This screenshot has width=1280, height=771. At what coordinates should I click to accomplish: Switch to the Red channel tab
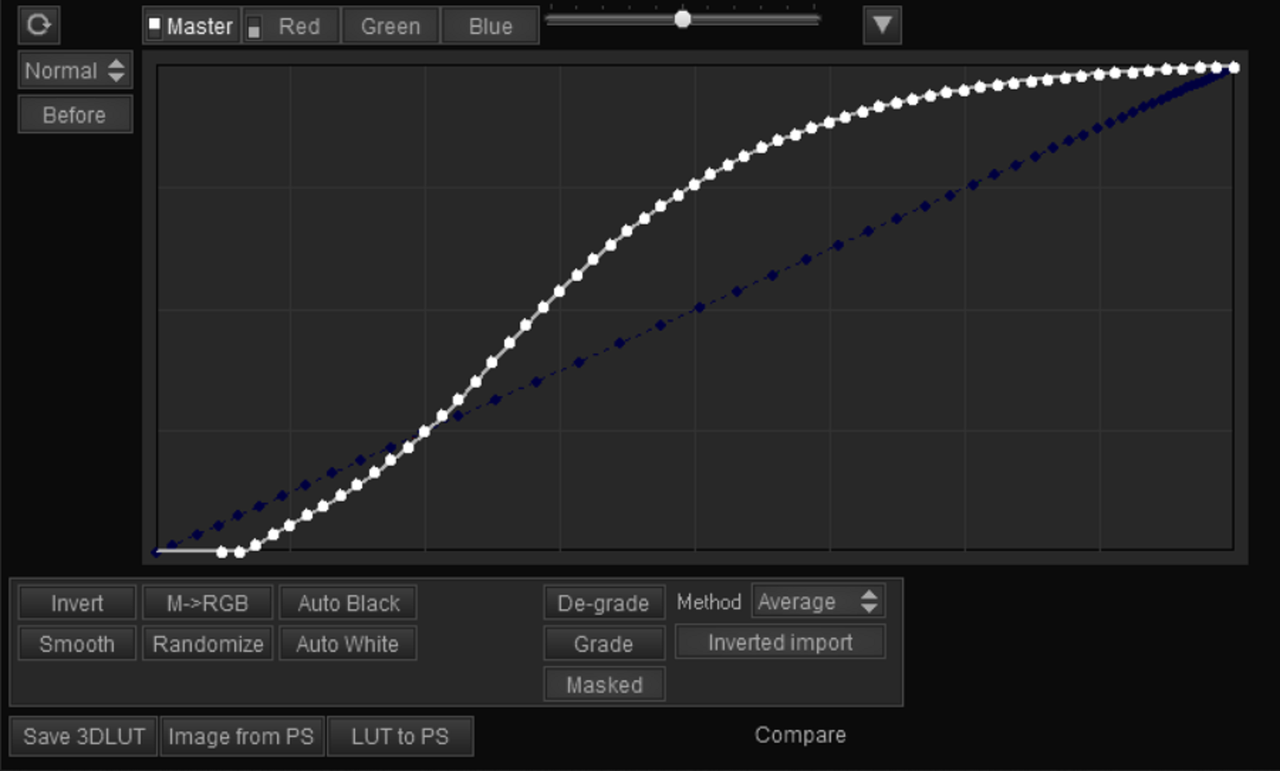point(291,27)
